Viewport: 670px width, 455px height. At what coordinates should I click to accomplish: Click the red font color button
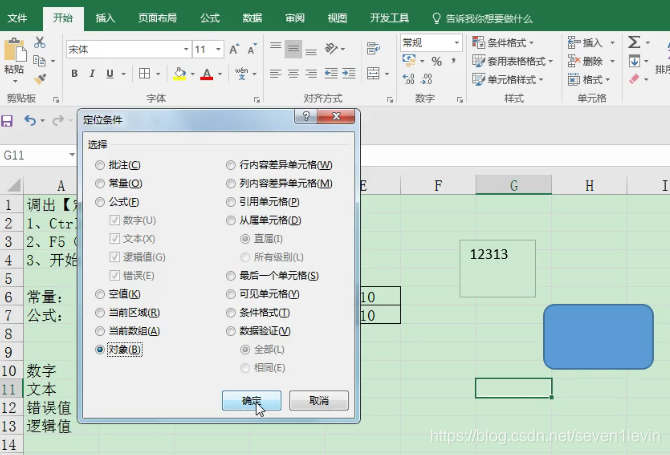pyautogui.click(x=207, y=74)
